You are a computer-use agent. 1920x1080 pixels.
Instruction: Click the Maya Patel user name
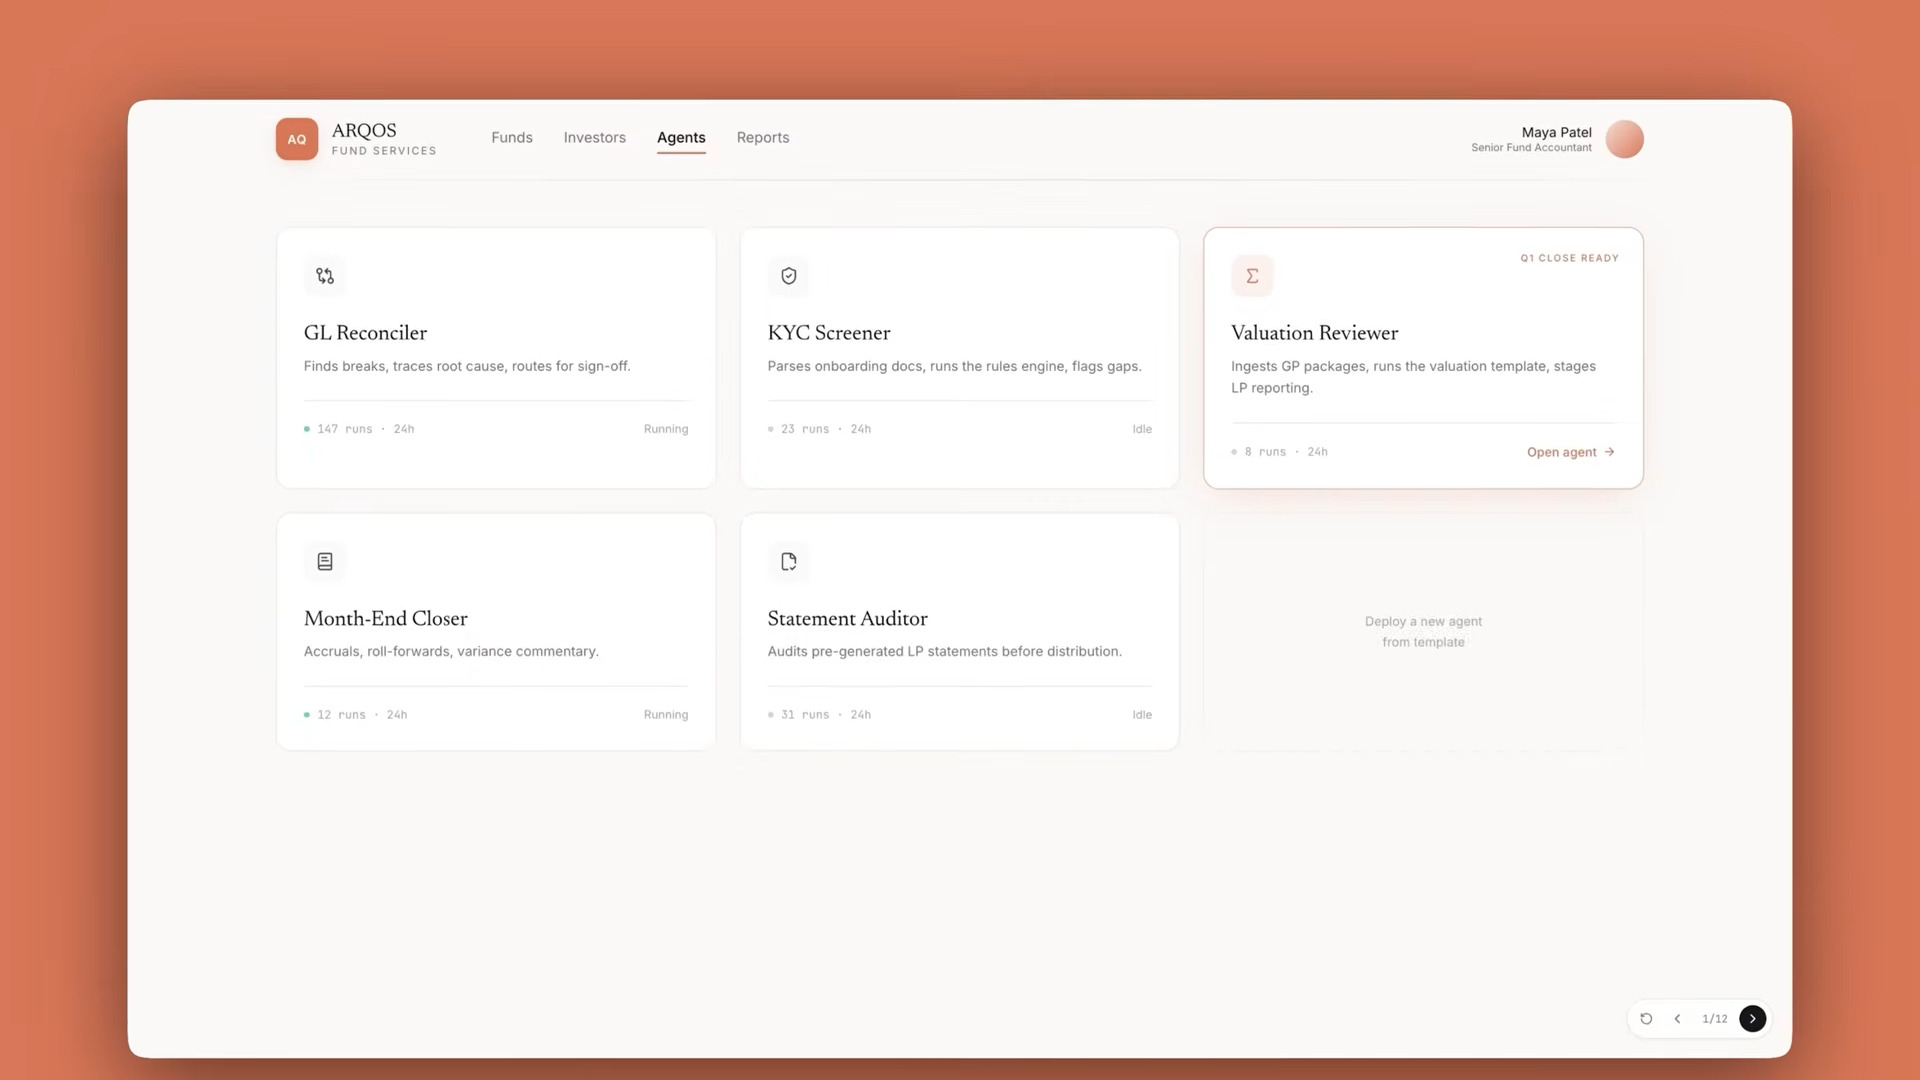point(1556,132)
